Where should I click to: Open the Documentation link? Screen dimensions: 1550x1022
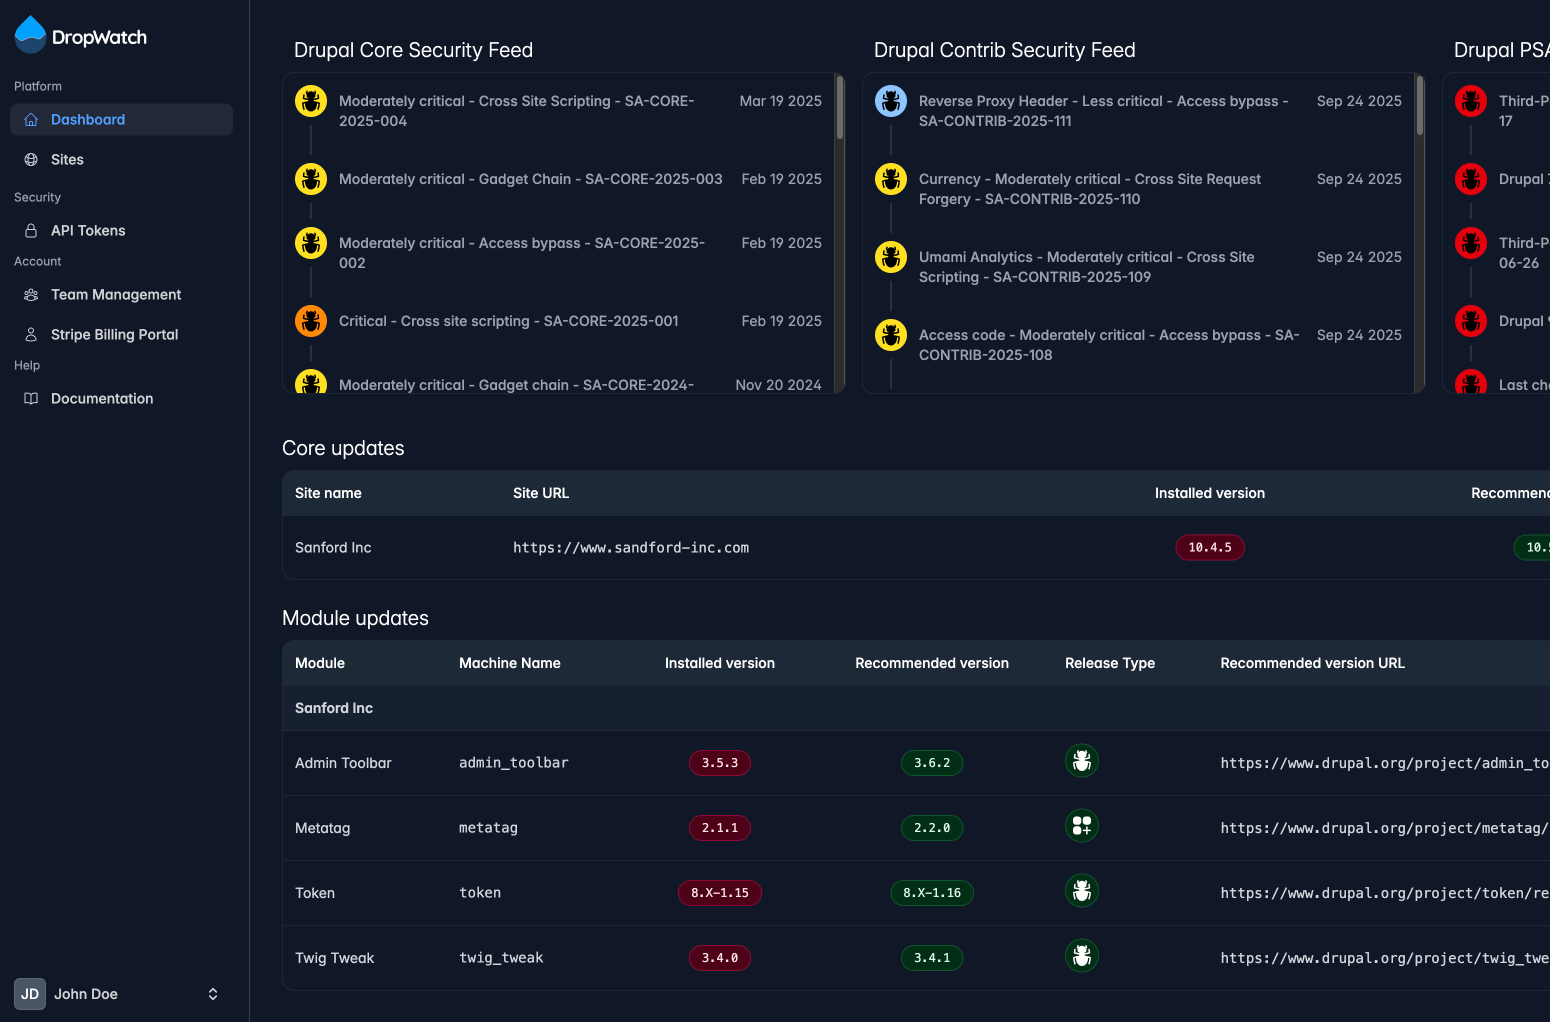tap(102, 399)
